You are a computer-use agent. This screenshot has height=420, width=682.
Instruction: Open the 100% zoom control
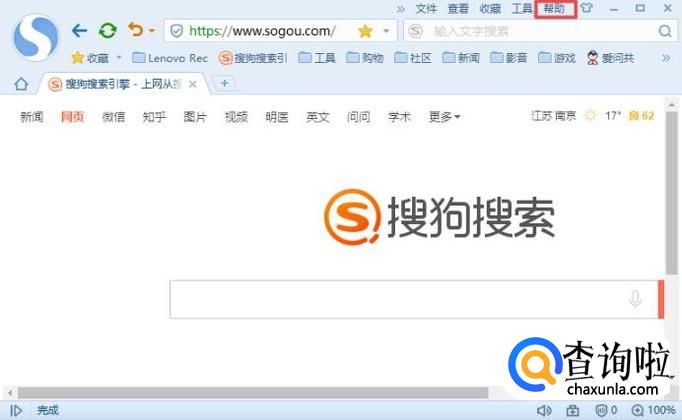tap(653, 410)
